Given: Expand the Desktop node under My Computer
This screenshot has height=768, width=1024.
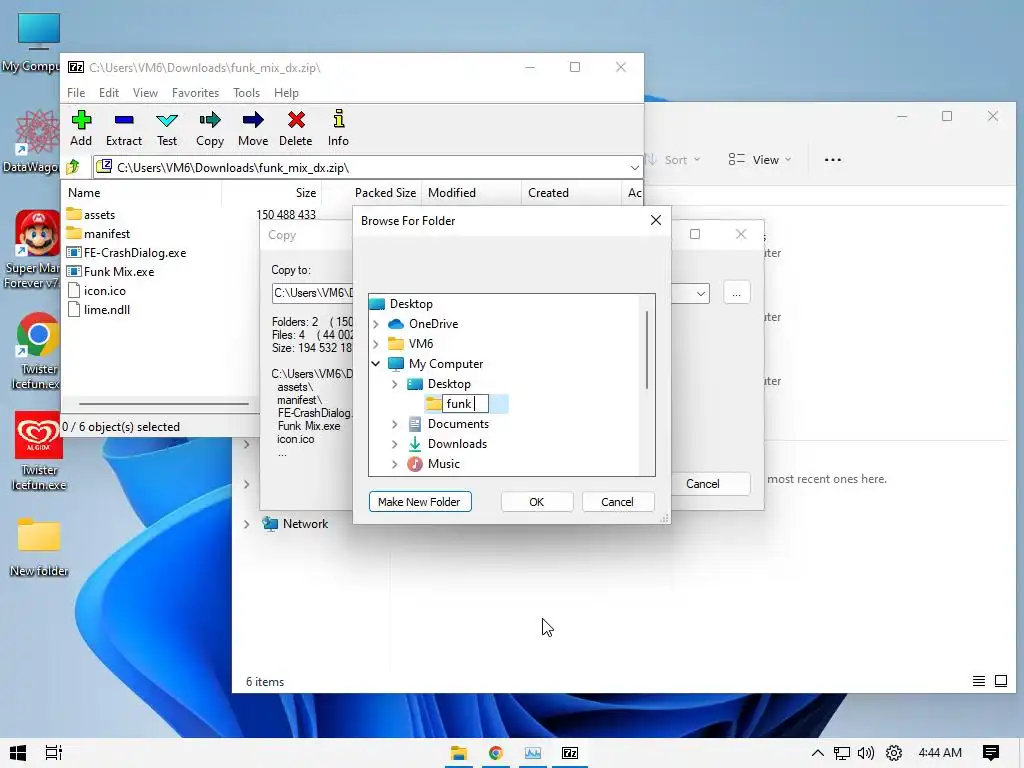Looking at the screenshot, I should 394,384.
